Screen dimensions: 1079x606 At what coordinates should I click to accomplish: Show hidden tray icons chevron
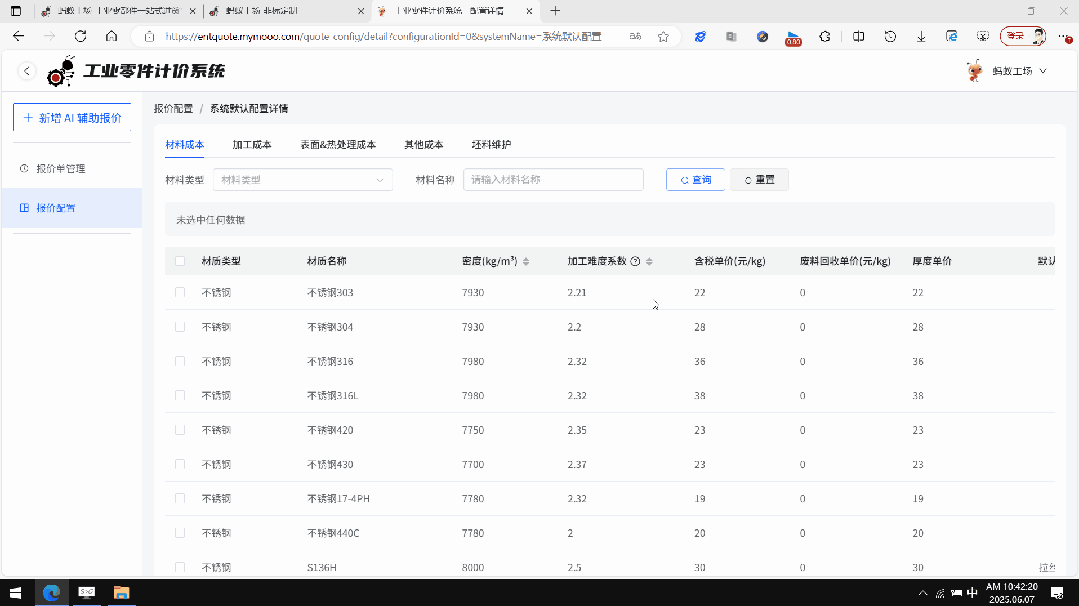(x=923, y=593)
